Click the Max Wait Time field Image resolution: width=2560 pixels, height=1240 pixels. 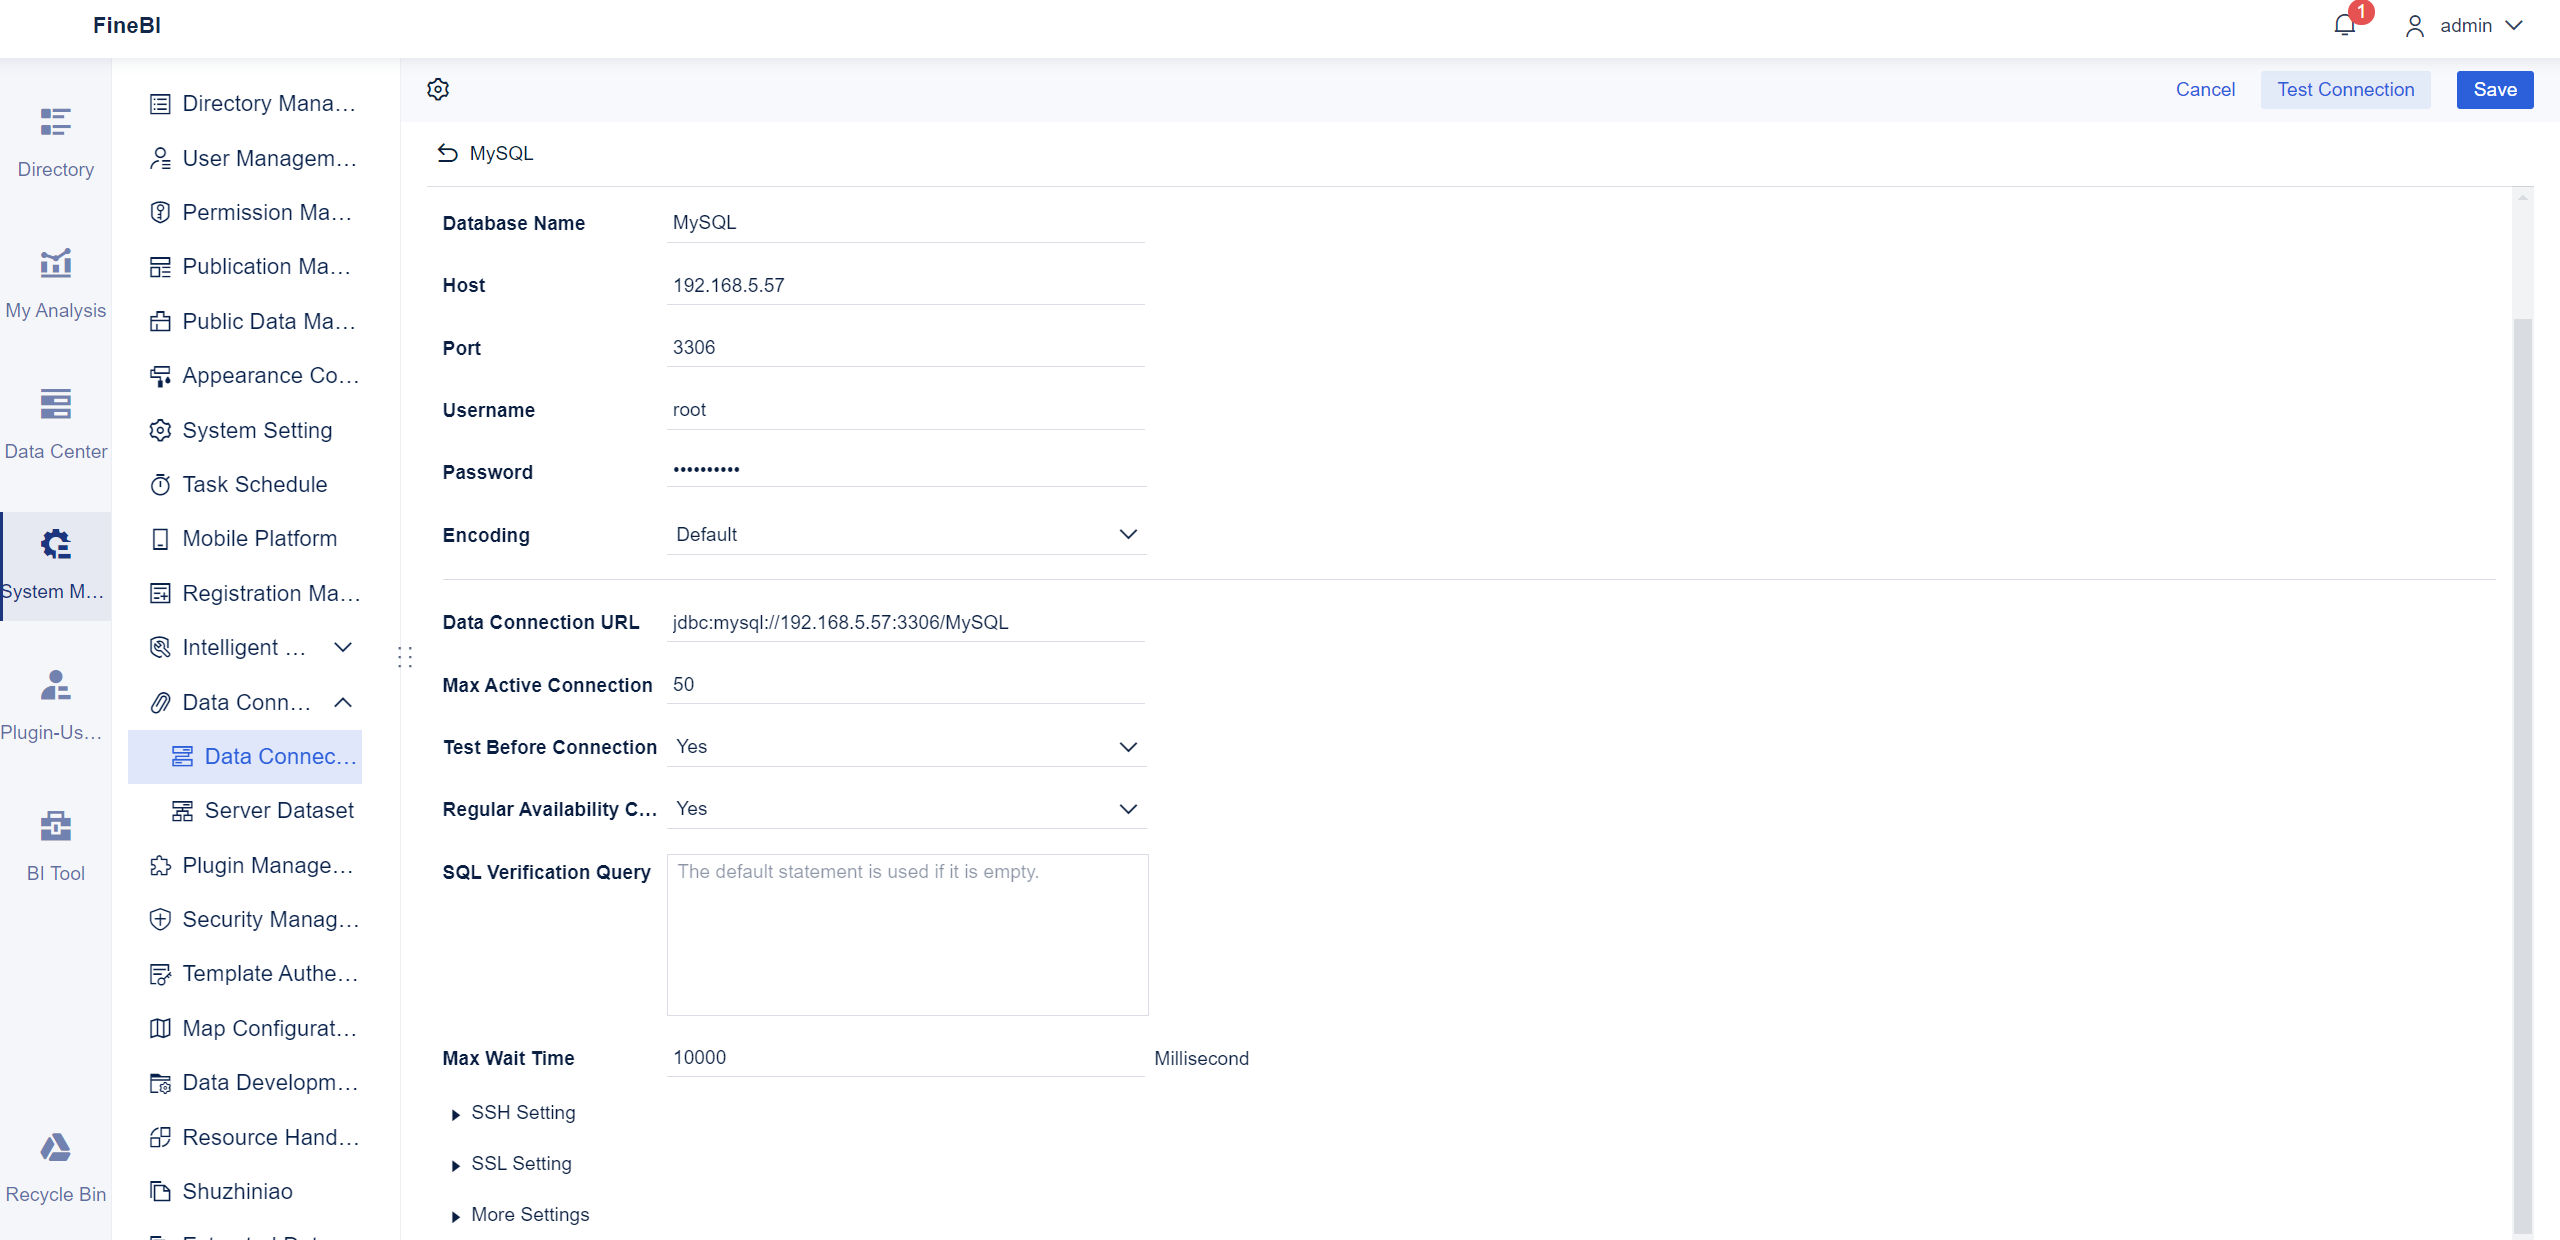tap(906, 1057)
